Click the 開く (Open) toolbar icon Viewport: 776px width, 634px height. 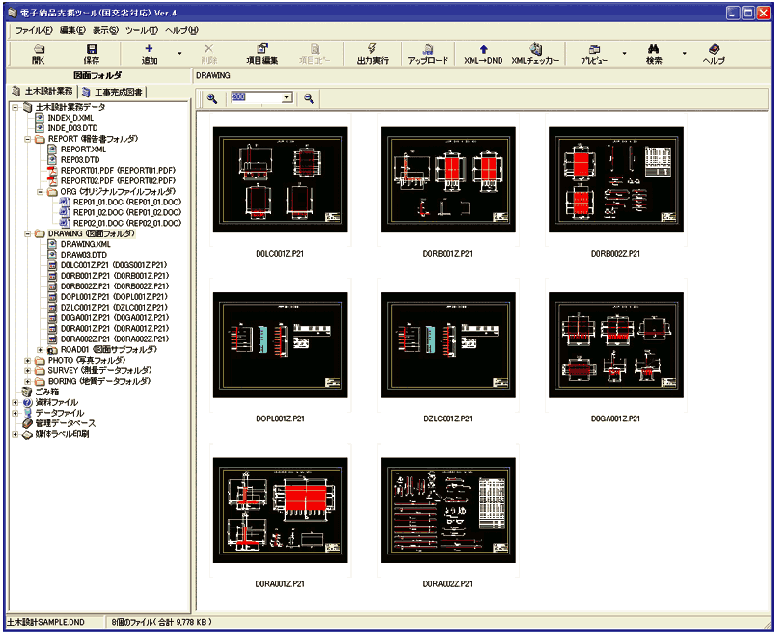[38, 53]
